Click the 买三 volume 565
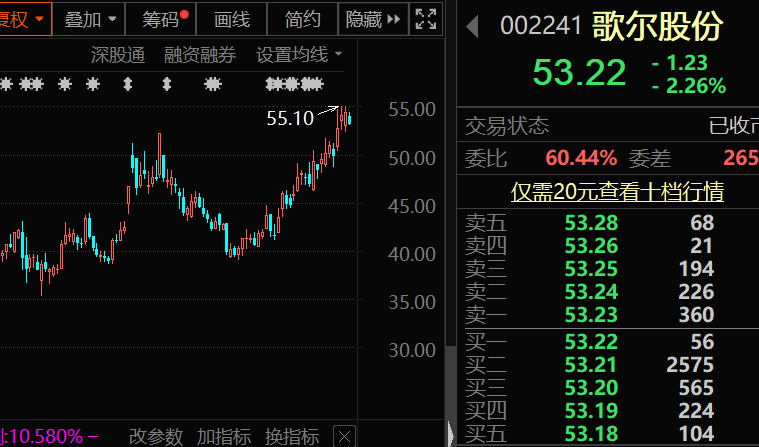Image resolution: width=759 pixels, height=447 pixels. [697, 388]
